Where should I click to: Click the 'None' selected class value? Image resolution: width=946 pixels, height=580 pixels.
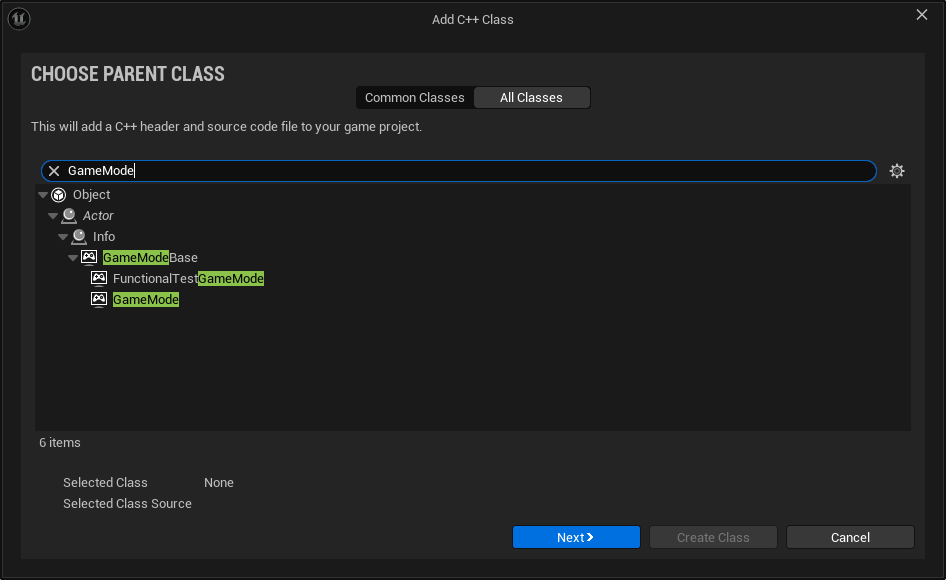click(x=218, y=483)
